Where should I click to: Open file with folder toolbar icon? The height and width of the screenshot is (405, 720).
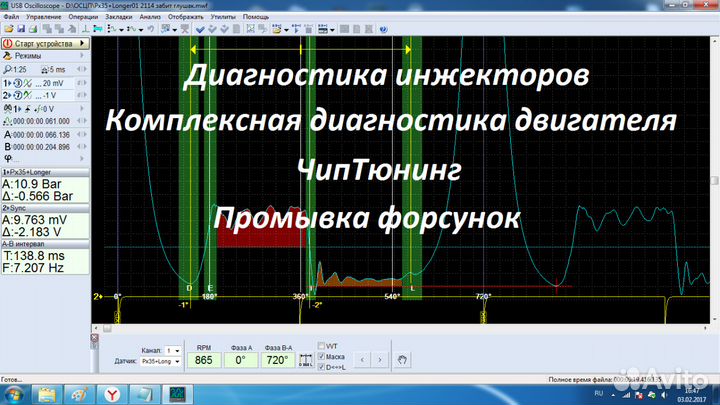[x=9, y=29]
